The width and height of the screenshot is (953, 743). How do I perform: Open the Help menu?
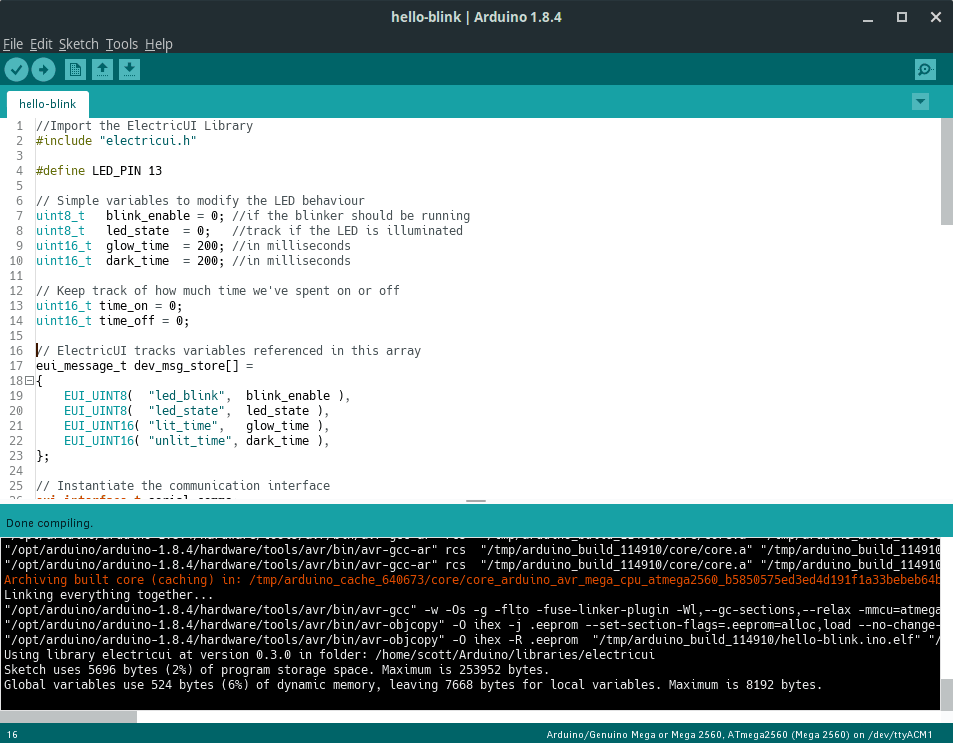159,44
